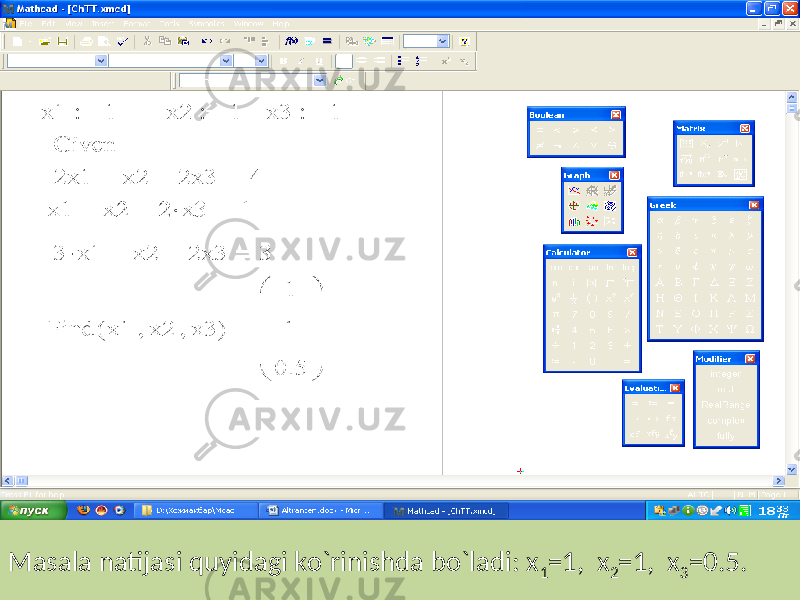Toggle Bold formatting

(284, 61)
